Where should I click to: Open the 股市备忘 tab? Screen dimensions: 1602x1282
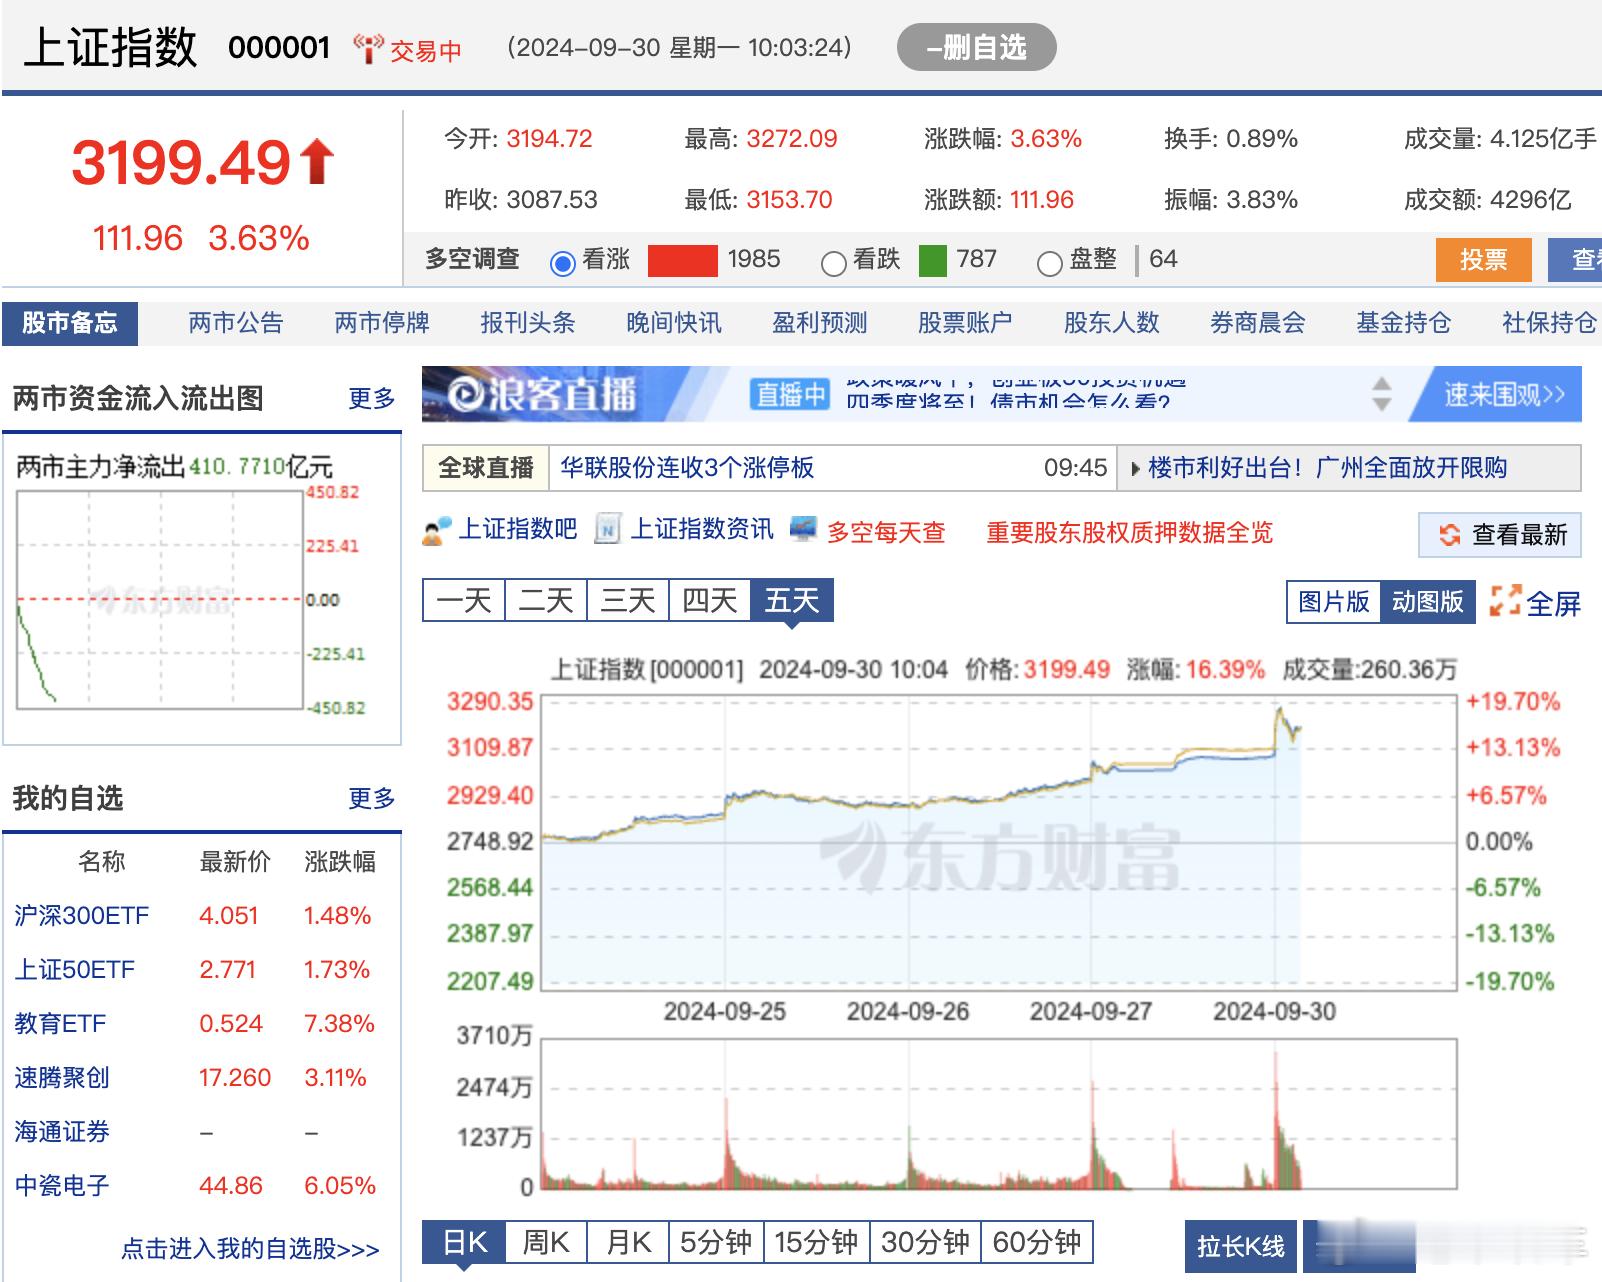coord(70,323)
